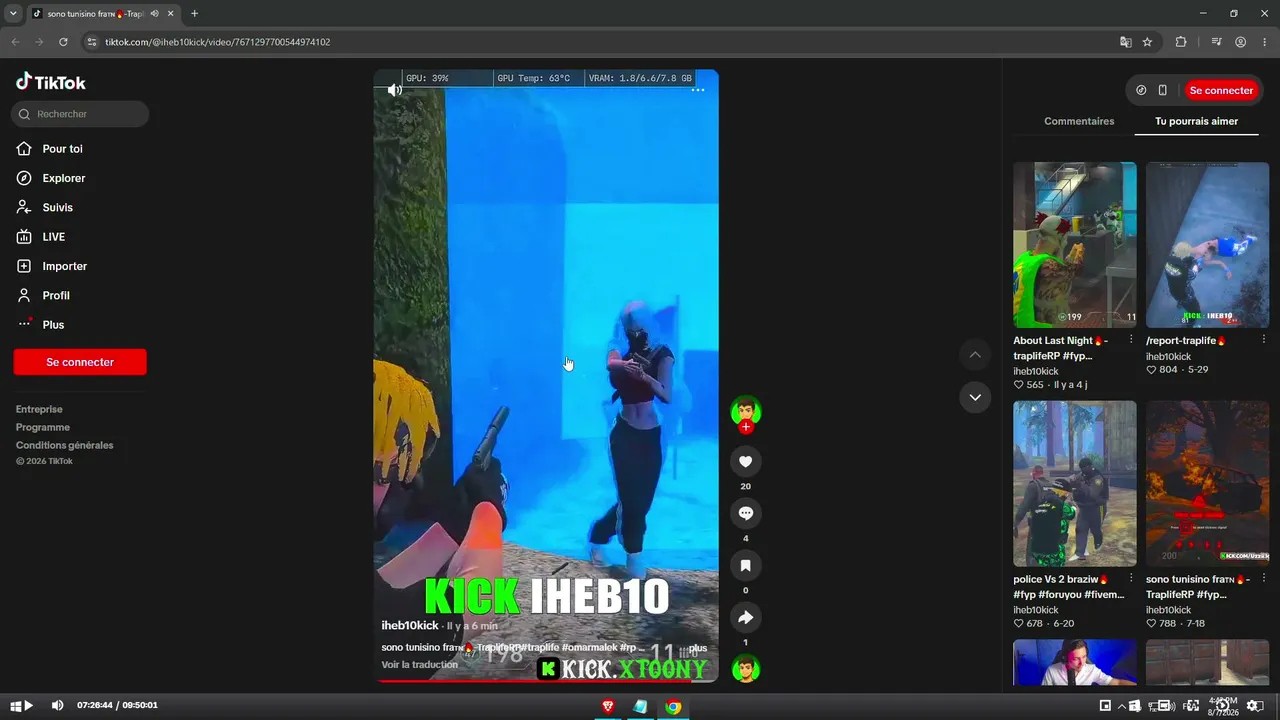This screenshot has height=720, width=1280.
Task: Open the About Last Night video thumbnail
Action: (1075, 245)
